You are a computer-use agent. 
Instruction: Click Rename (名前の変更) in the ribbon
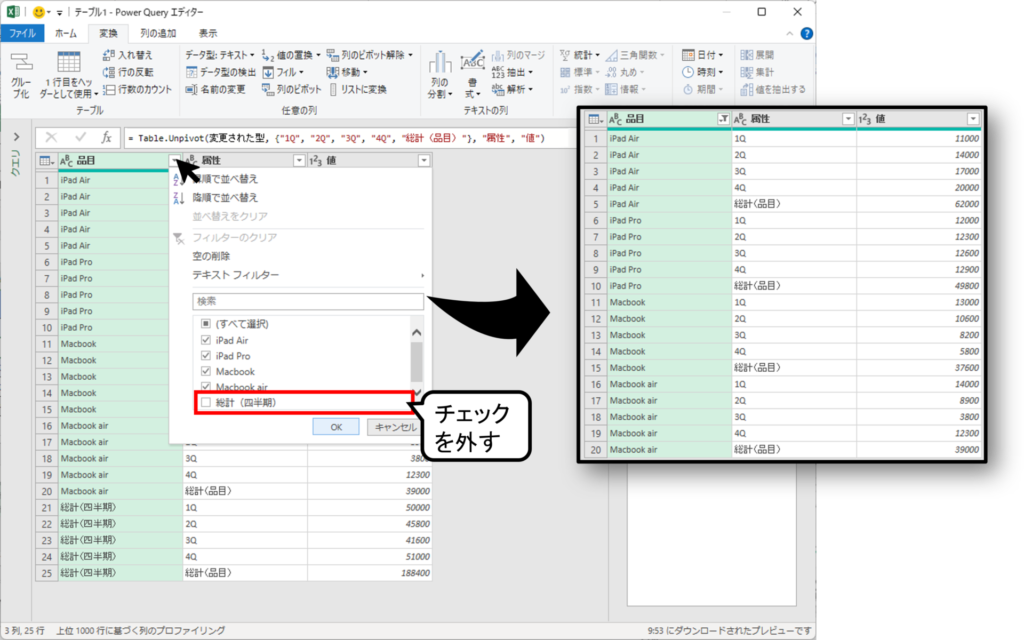216,89
